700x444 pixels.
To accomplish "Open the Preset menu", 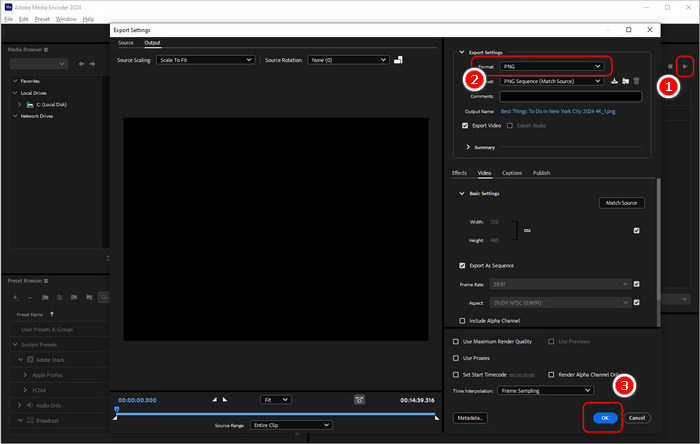I will click(42, 19).
